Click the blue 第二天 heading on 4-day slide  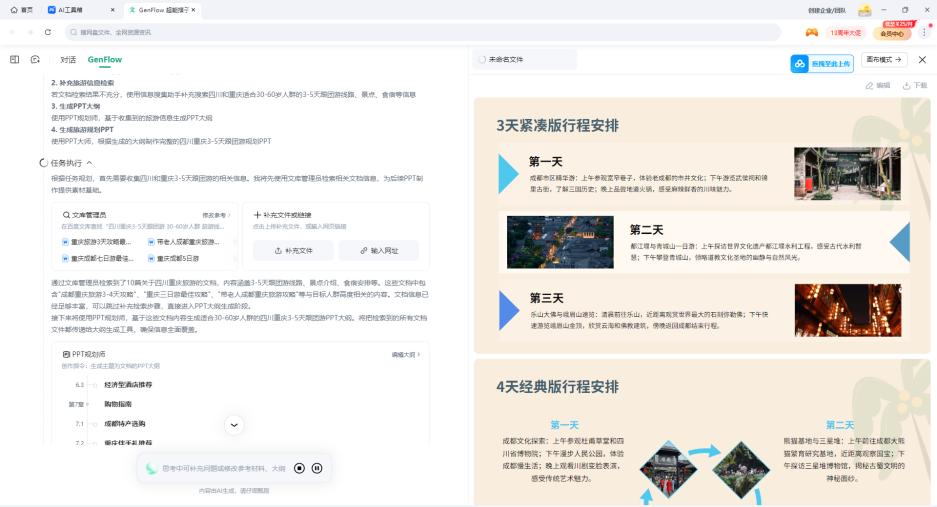840,425
